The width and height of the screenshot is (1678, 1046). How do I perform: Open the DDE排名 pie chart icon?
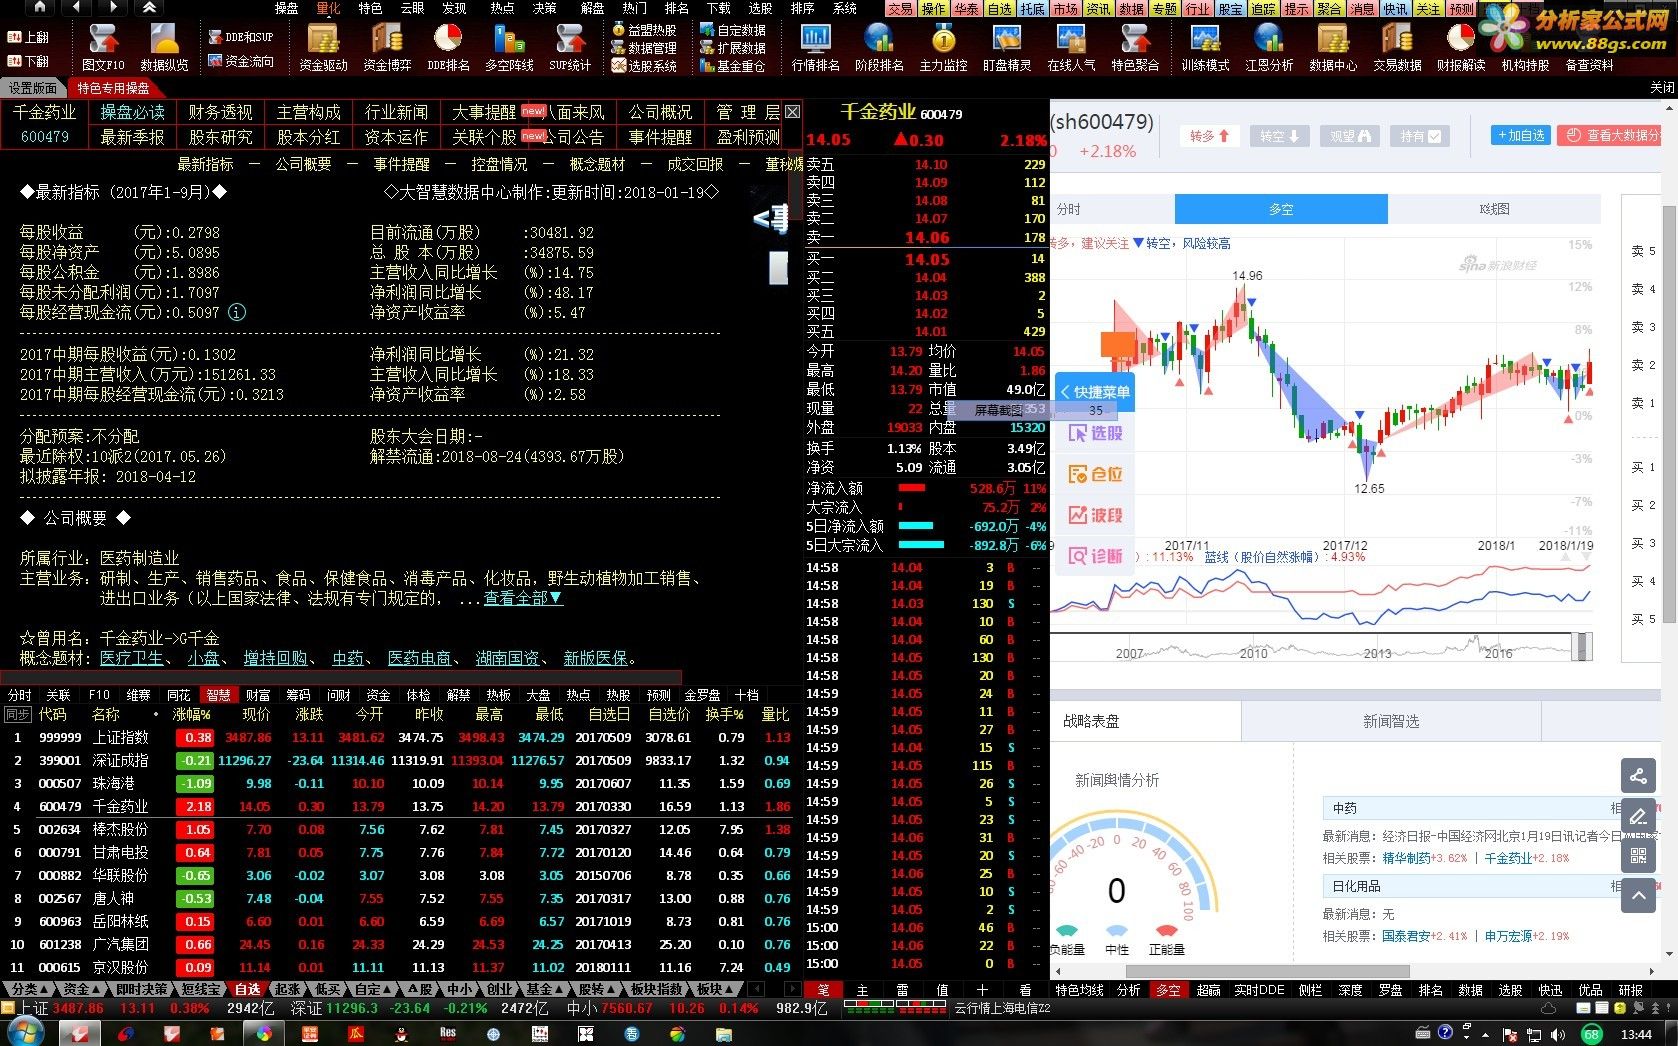click(448, 46)
